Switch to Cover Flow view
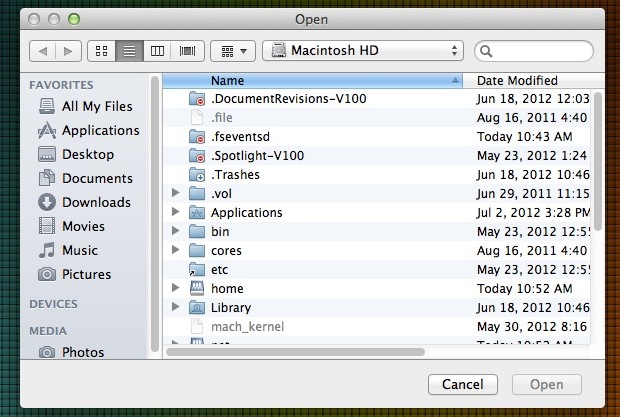This screenshot has width=620, height=417. click(187, 51)
